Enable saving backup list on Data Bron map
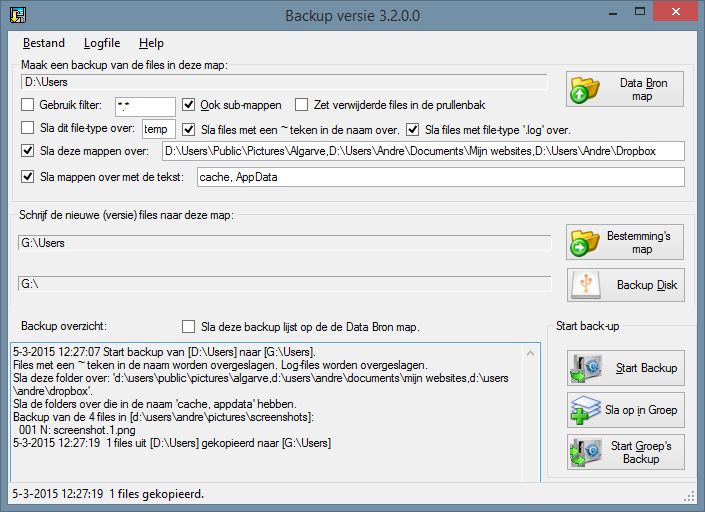 (x=188, y=327)
